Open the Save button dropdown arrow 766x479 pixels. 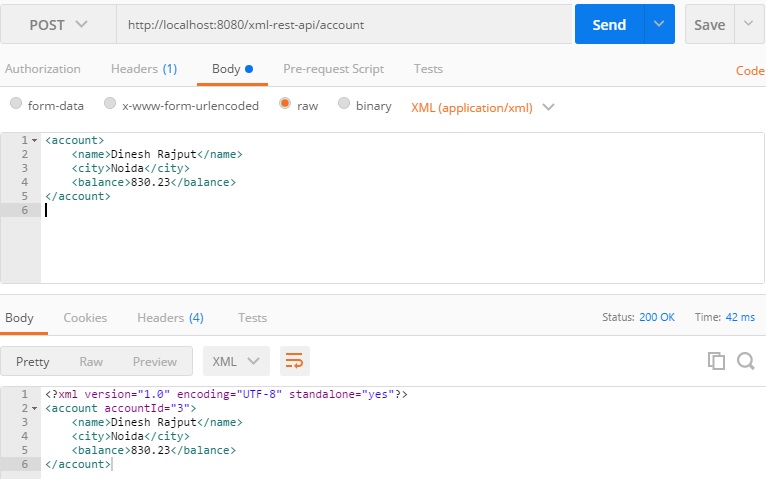(748, 24)
